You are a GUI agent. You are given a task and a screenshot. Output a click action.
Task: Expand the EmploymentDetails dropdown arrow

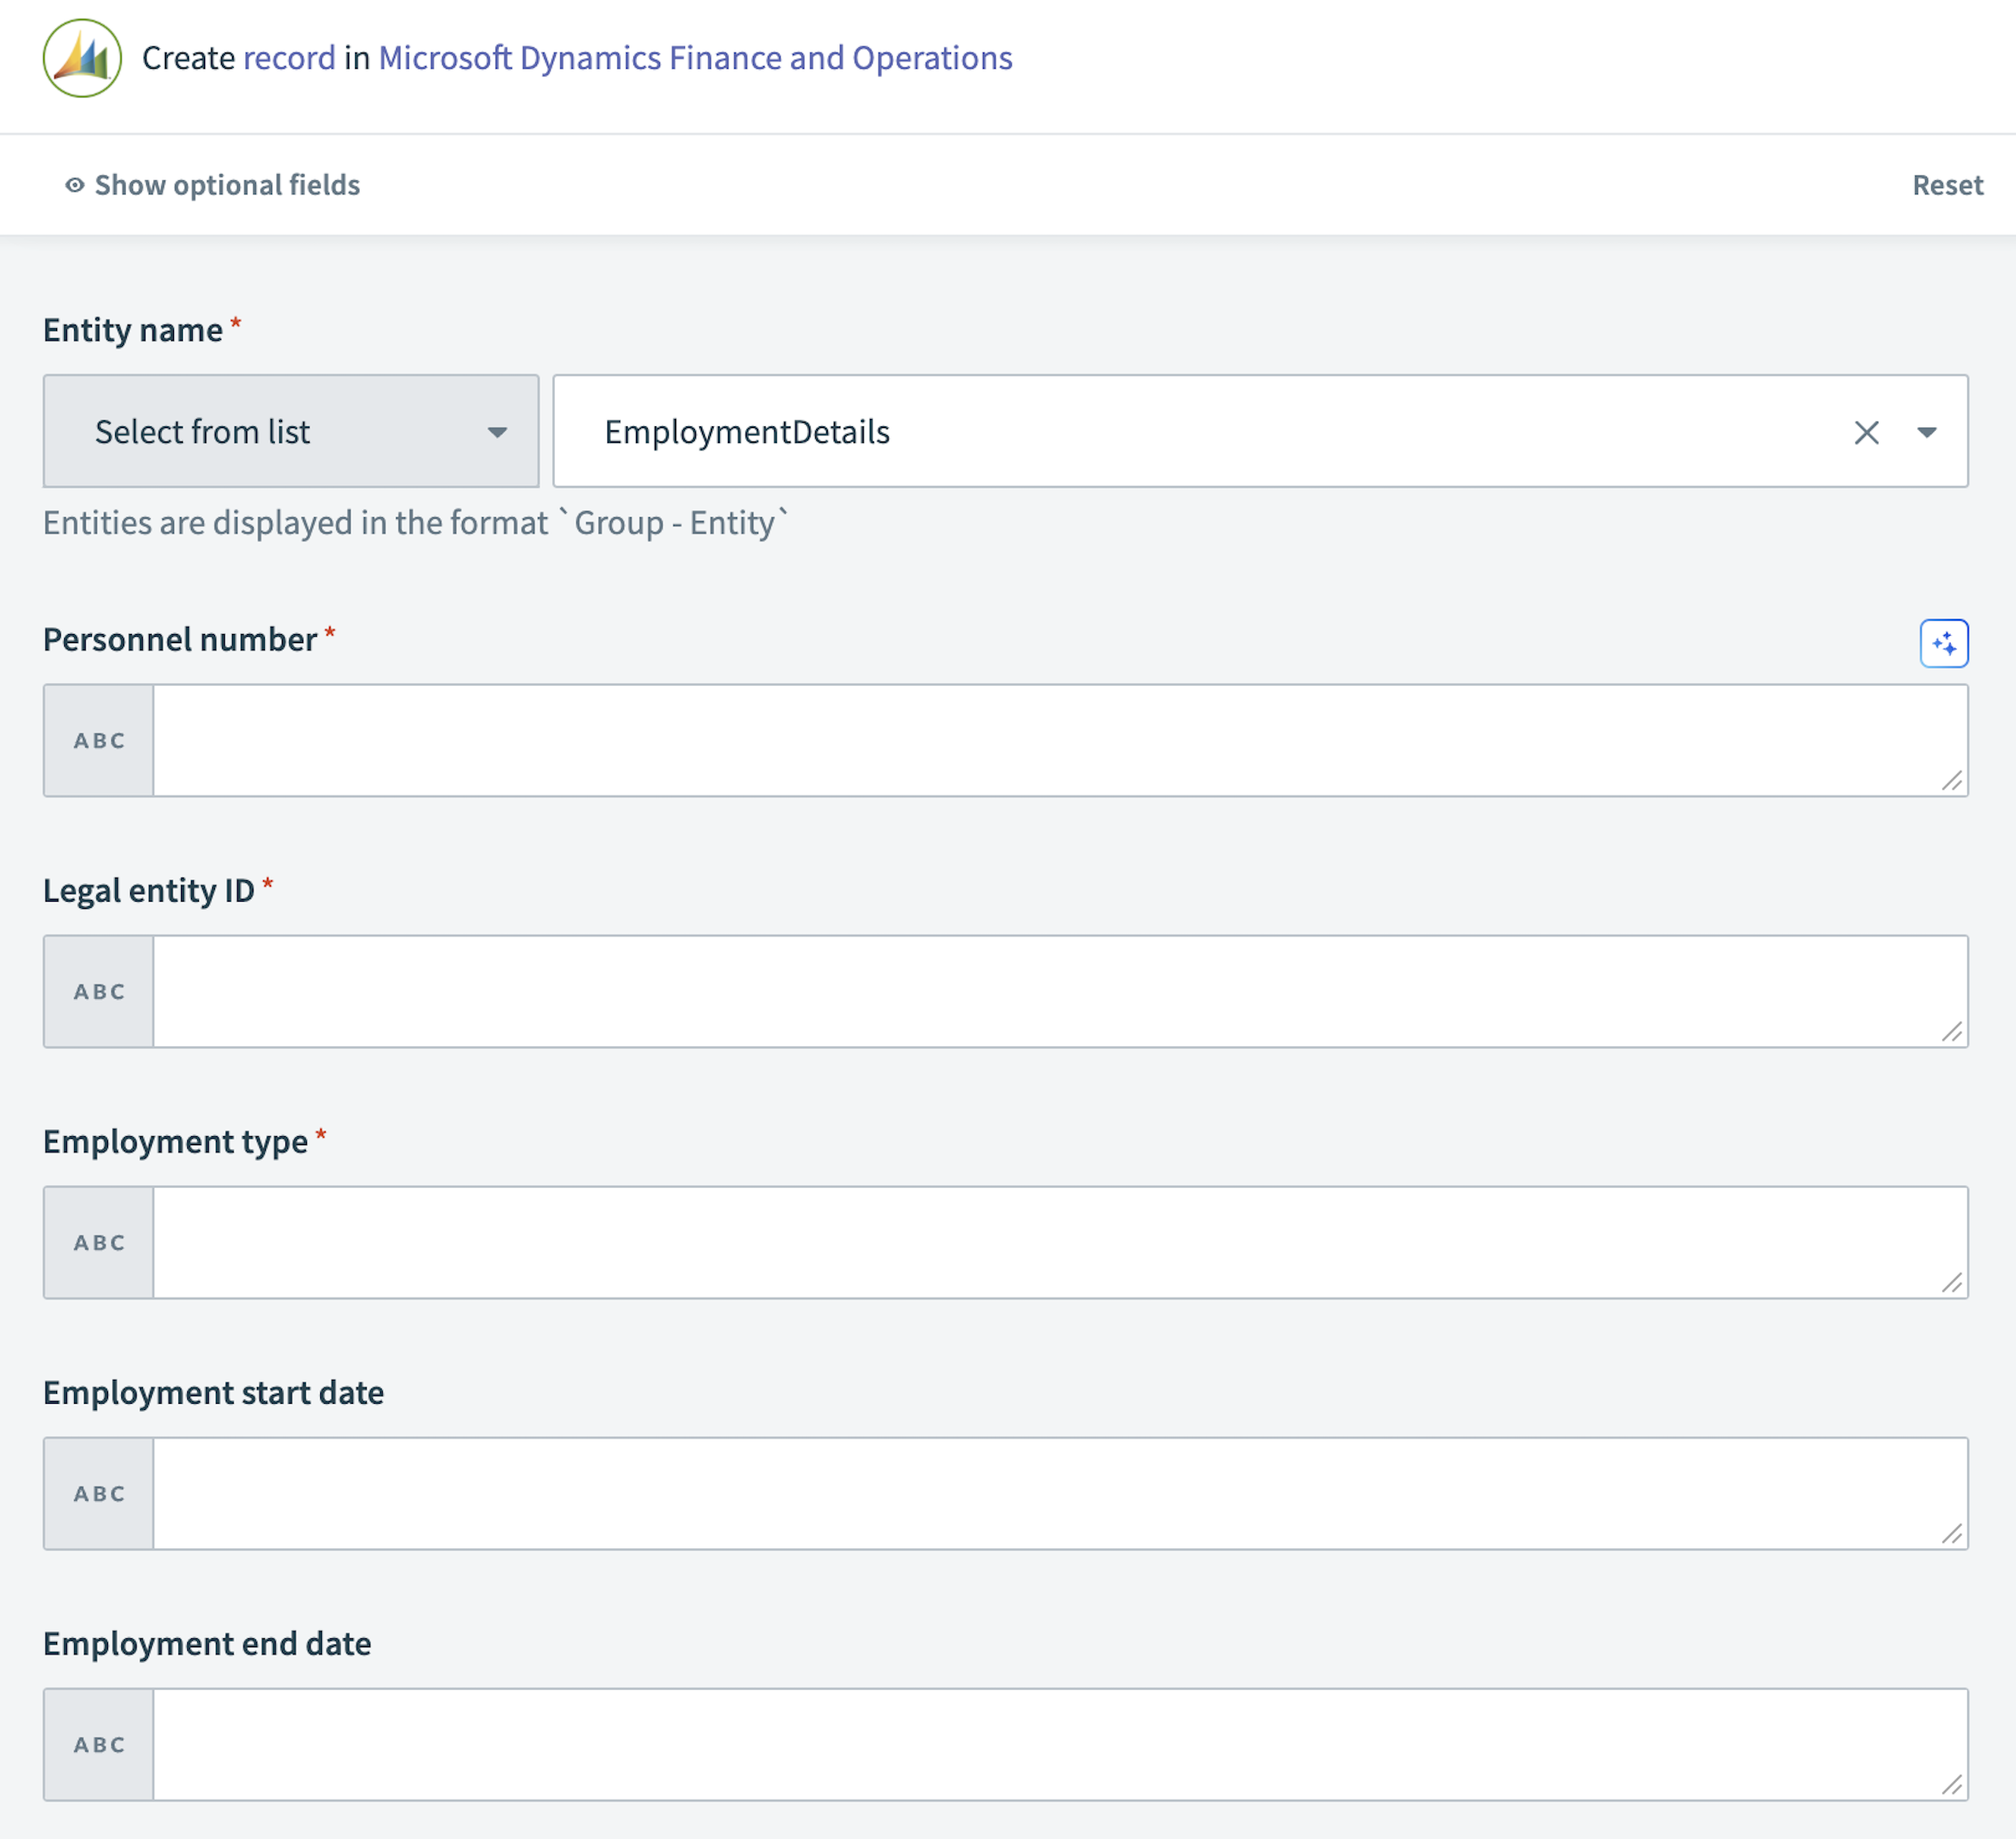point(1925,431)
